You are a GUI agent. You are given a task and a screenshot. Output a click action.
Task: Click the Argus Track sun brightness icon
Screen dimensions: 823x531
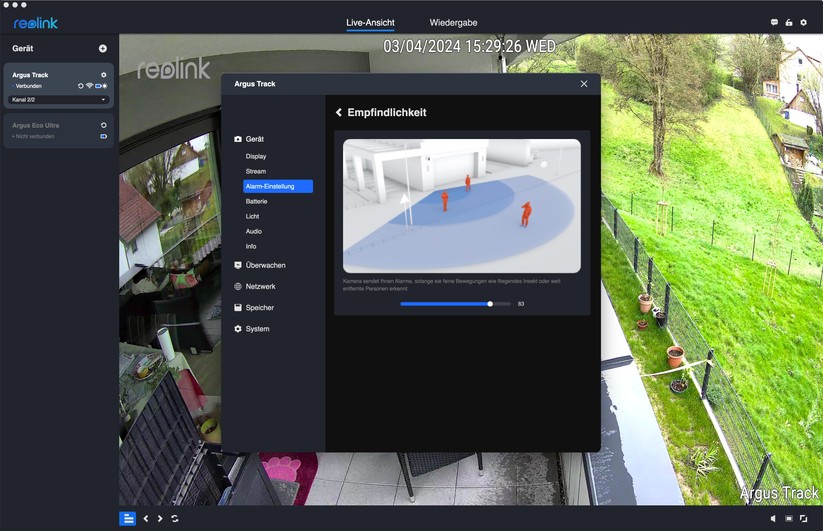104,86
